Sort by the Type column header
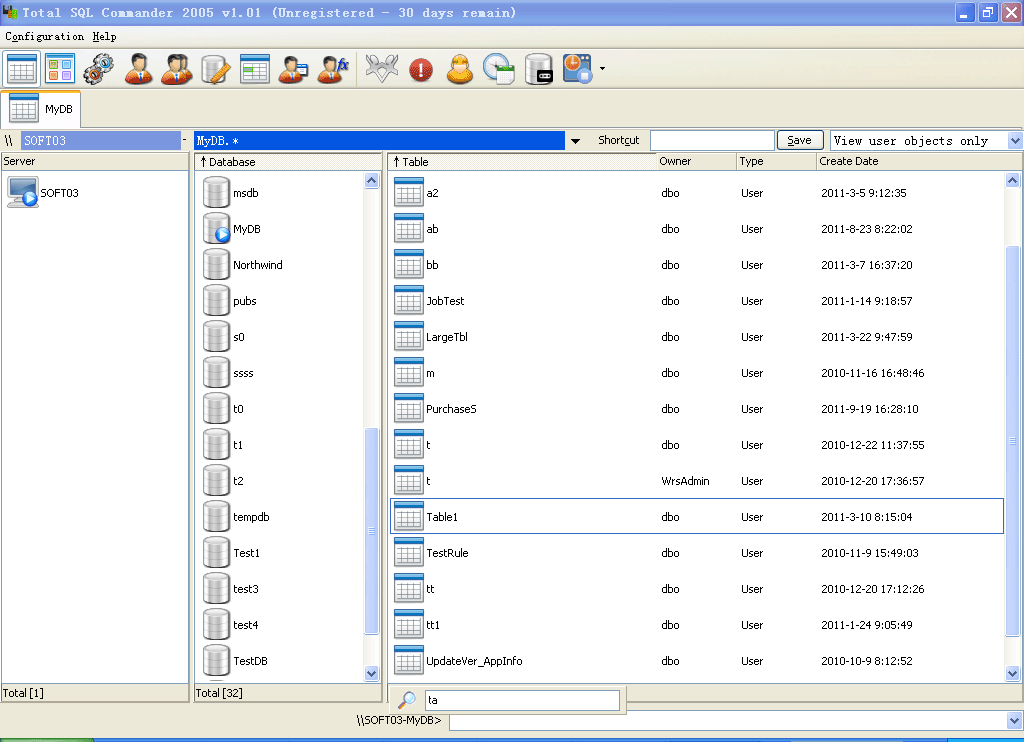This screenshot has width=1024, height=742. pyautogui.click(x=776, y=161)
